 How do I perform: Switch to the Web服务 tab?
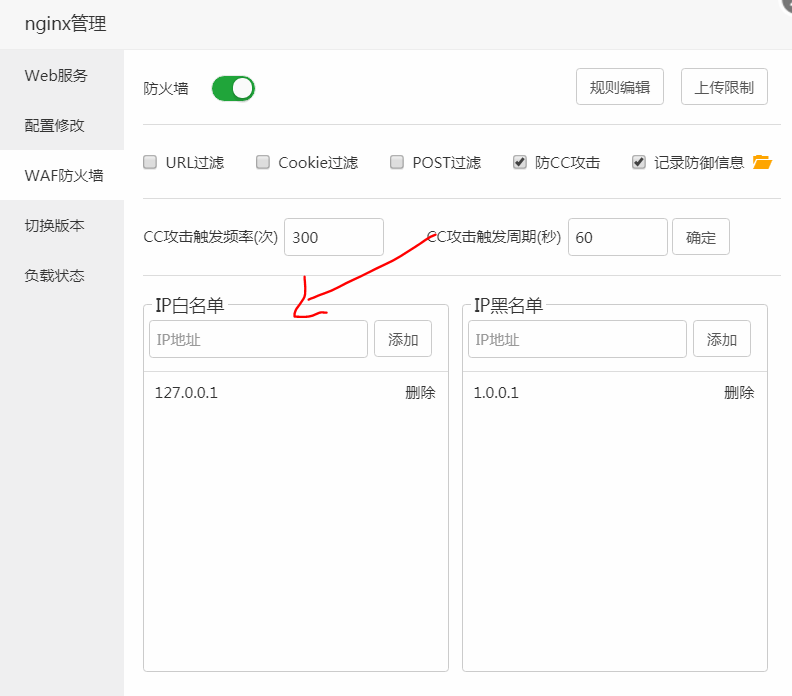pos(57,75)
